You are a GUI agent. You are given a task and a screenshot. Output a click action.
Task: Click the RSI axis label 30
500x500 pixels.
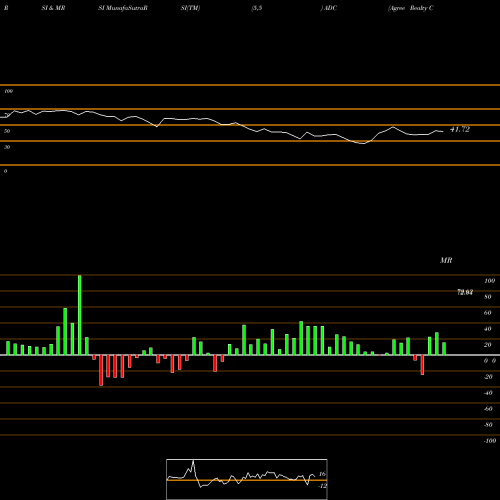(7, 147)
